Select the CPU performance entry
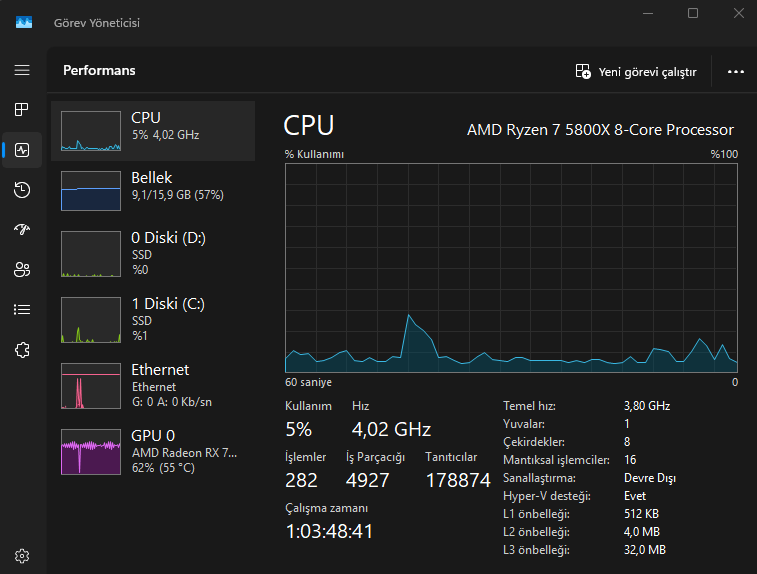757x574 pixels. 153,130
